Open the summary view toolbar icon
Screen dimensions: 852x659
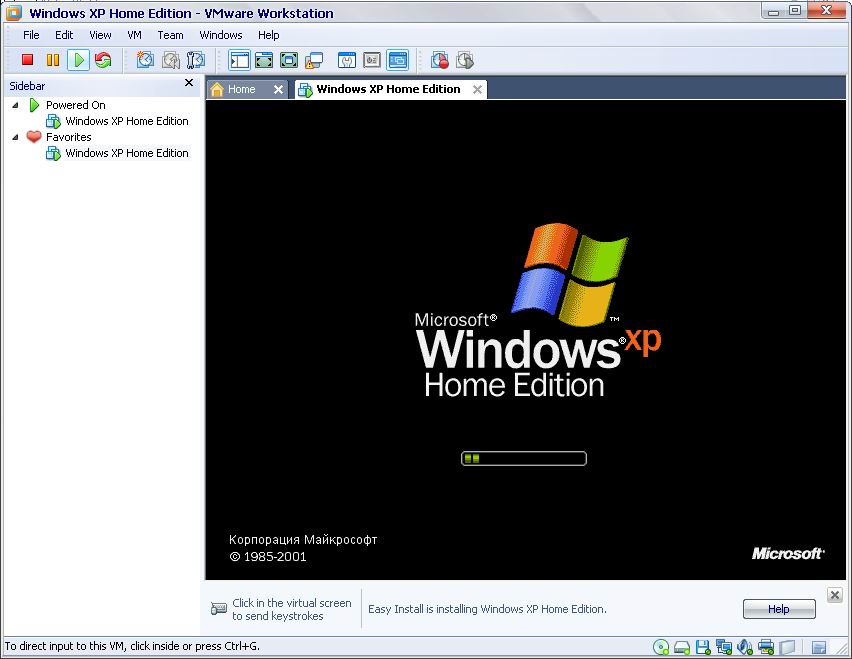(347, 60)
